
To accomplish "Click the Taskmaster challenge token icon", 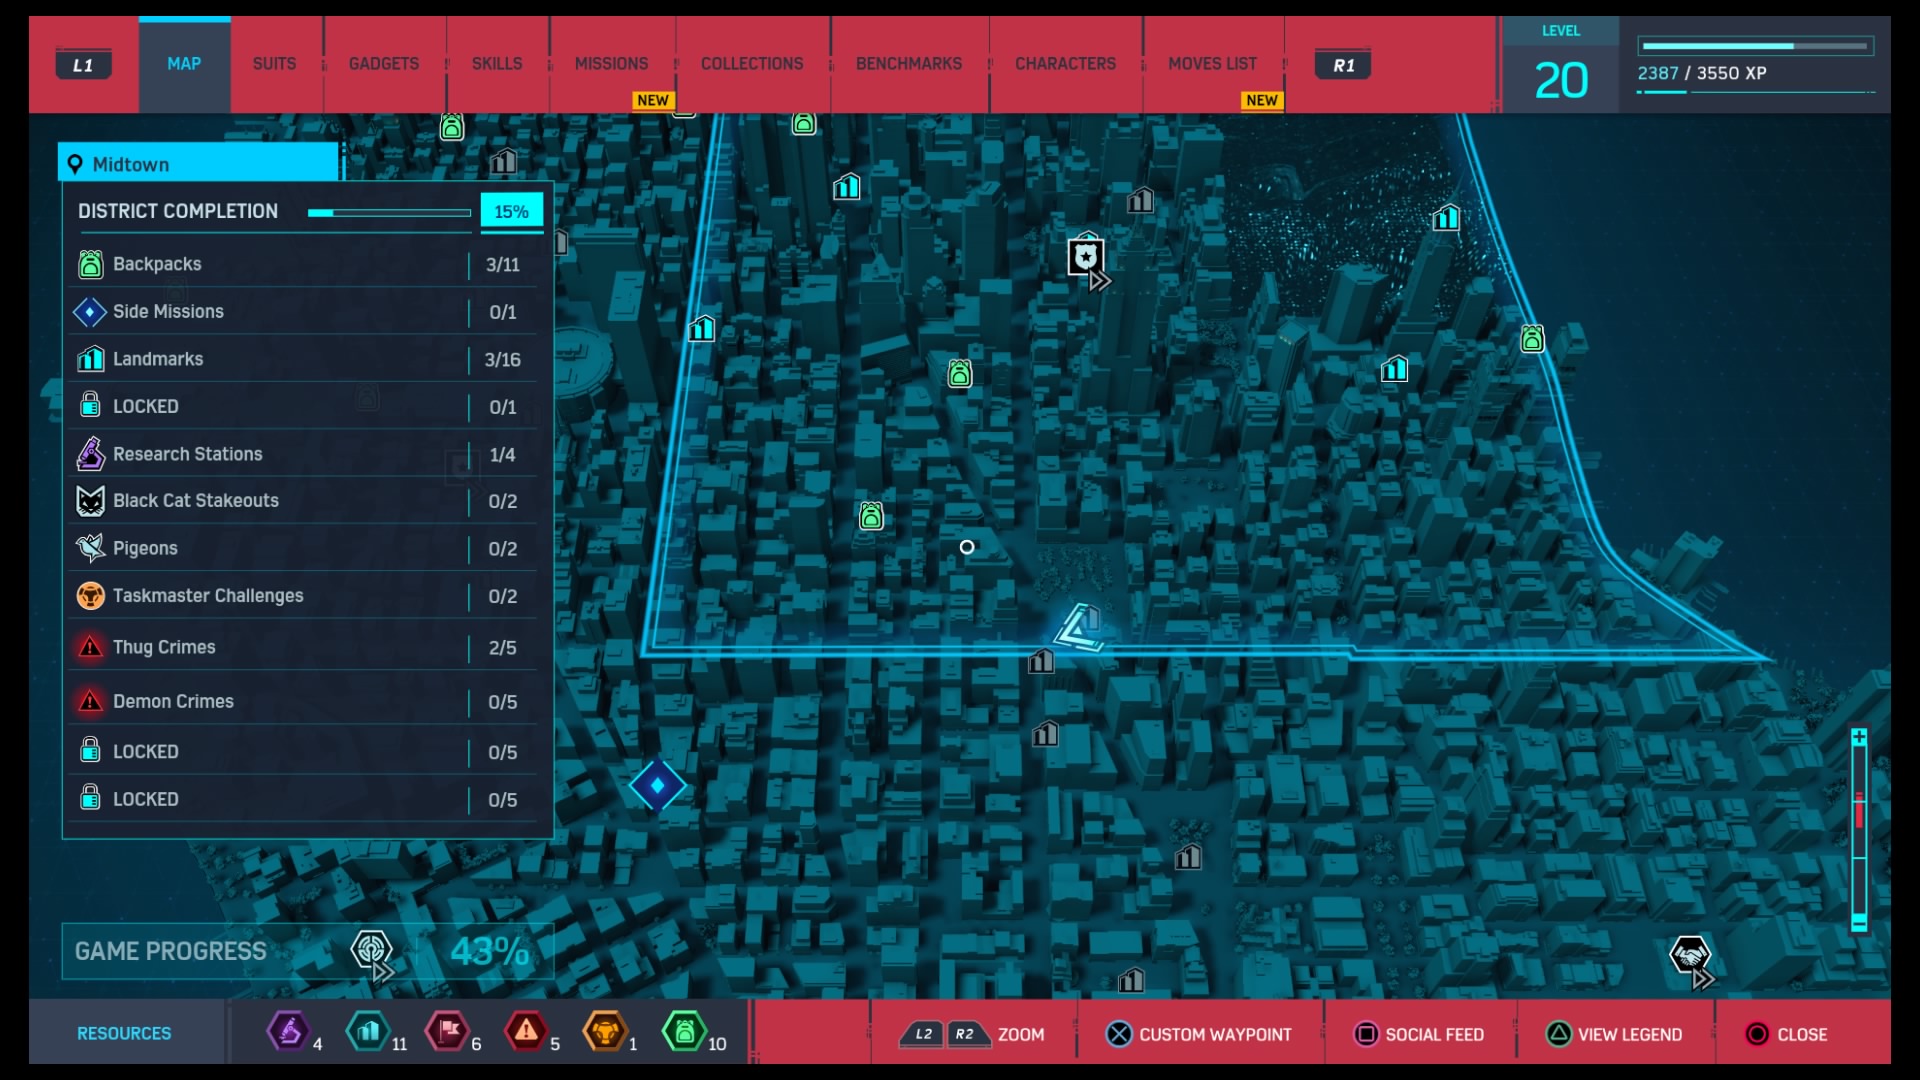I will coord(605,1031).
